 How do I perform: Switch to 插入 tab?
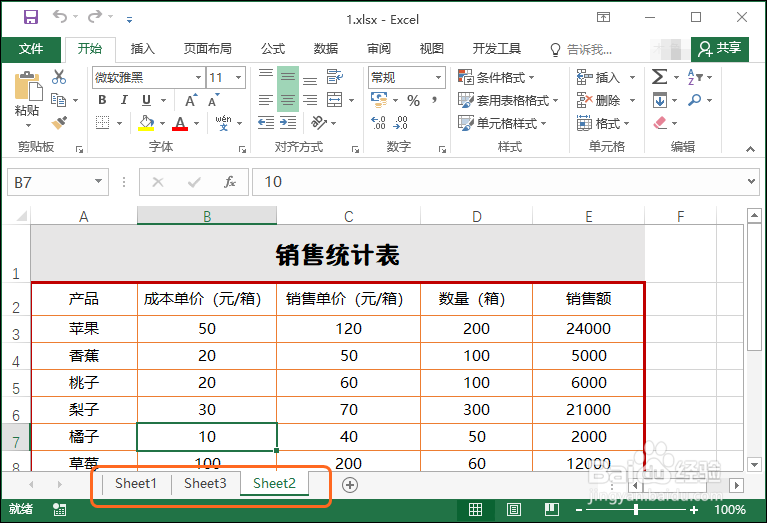click(143, 49)
